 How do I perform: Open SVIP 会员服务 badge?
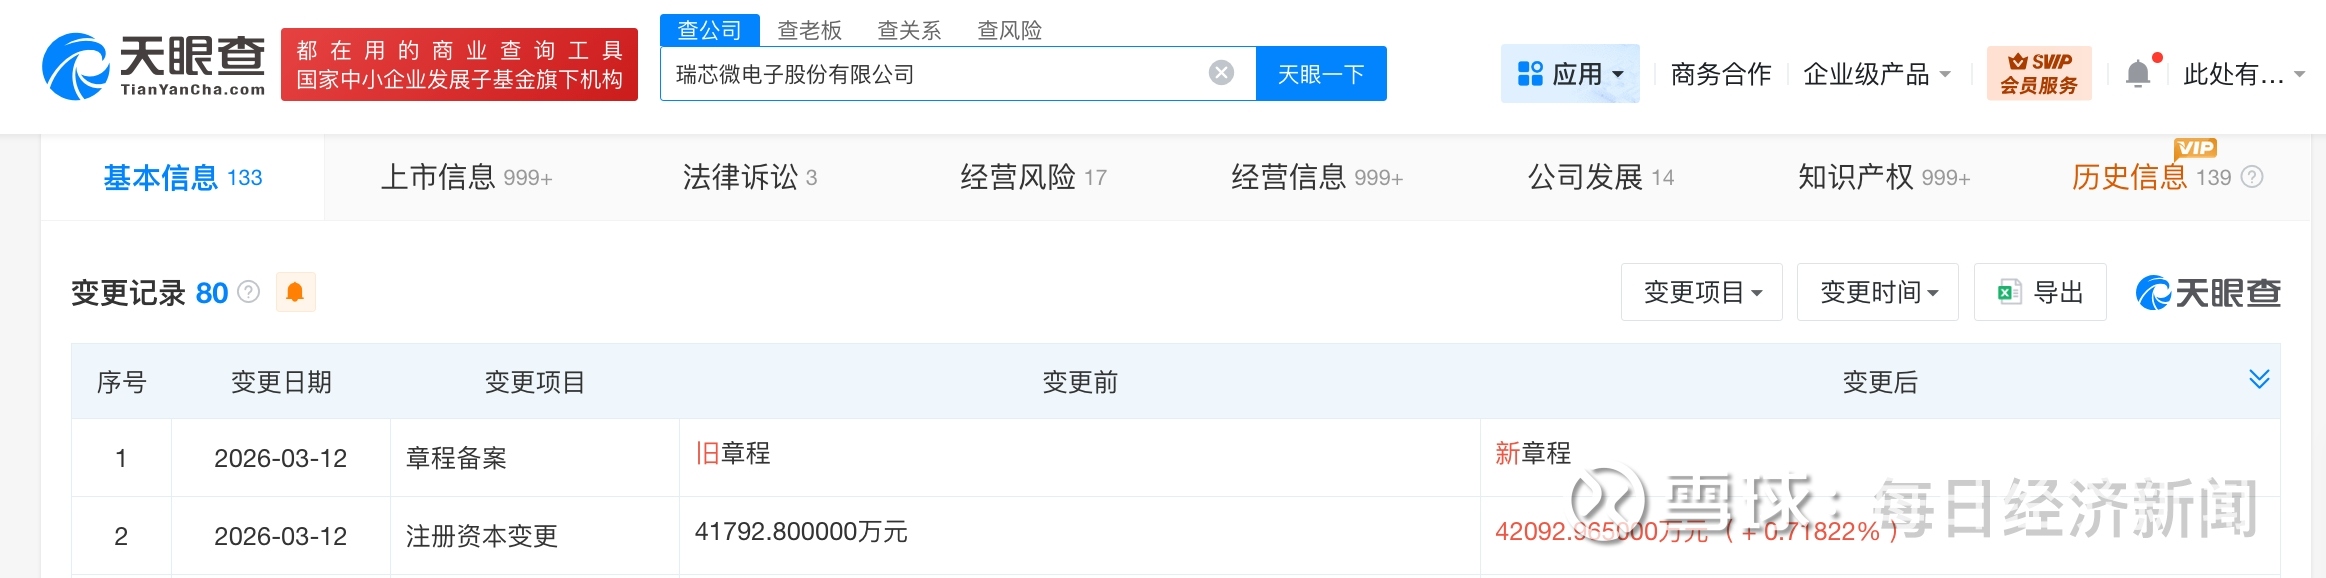(x=2038, y=74)
